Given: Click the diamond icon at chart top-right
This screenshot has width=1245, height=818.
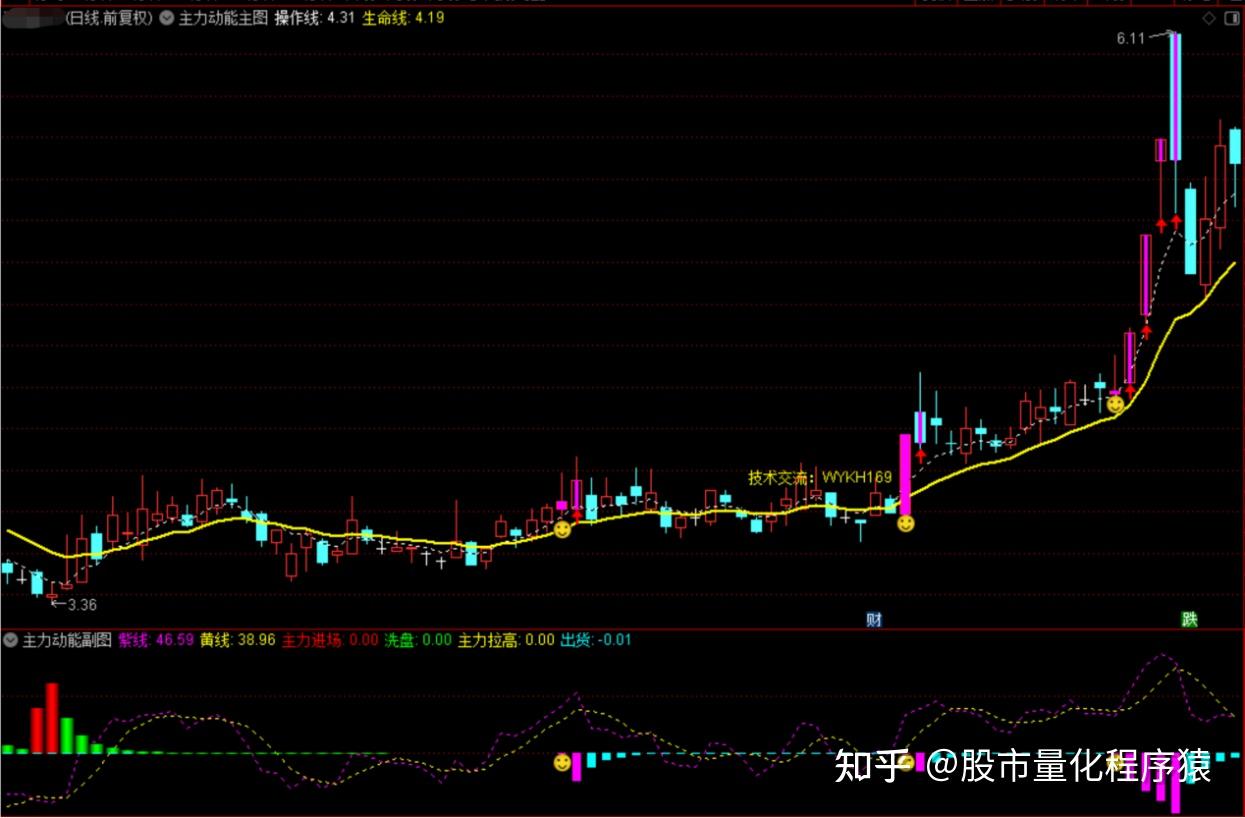Looking at the screenshot, I should 1209,18.
